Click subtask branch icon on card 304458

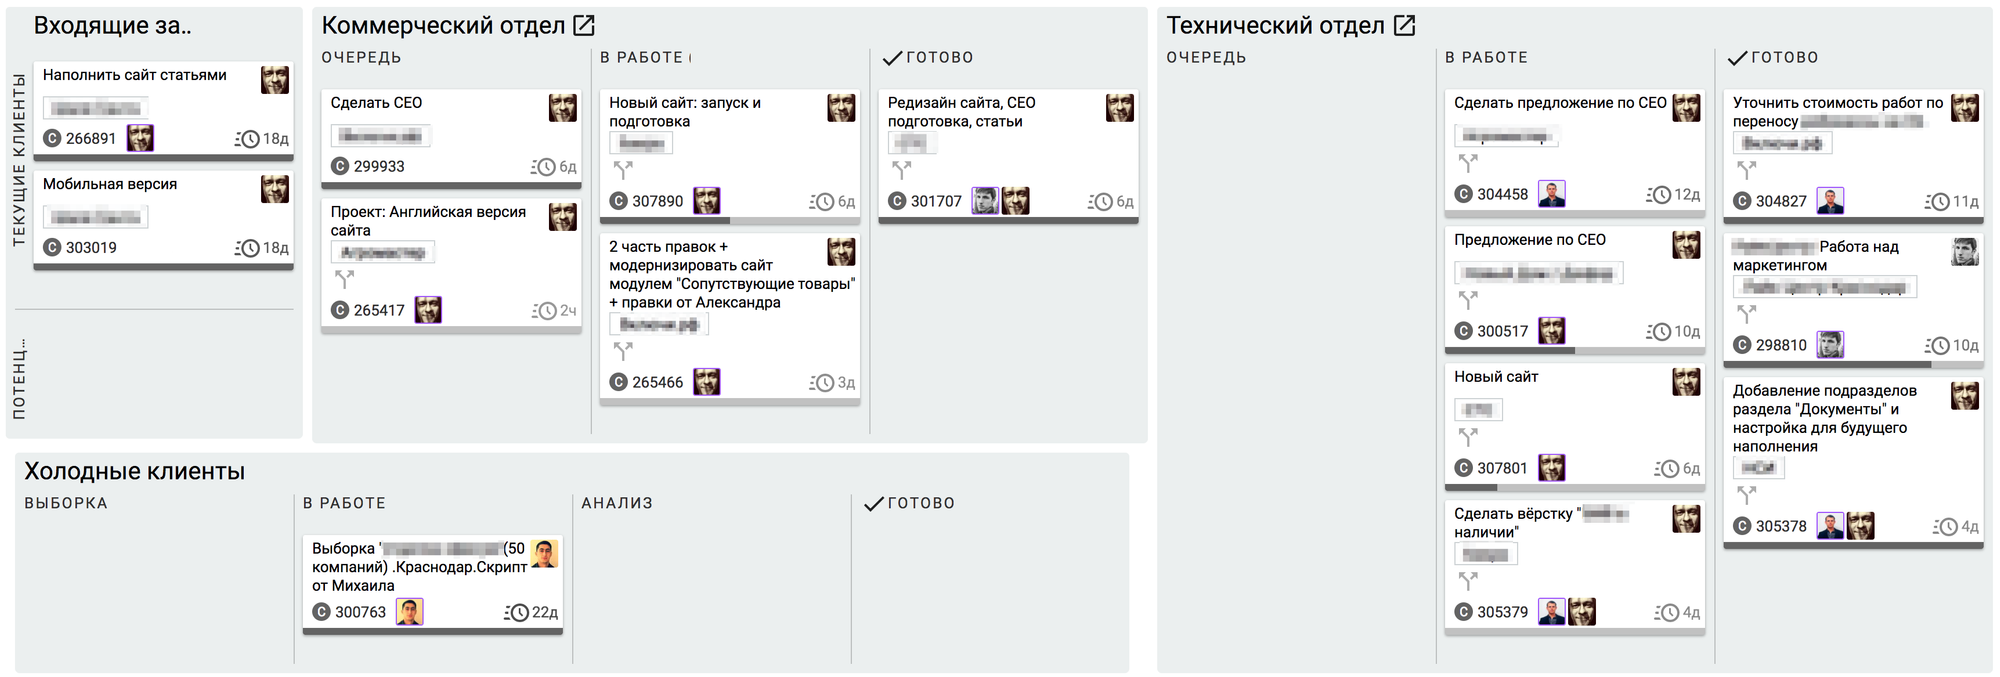(1467, 162)
